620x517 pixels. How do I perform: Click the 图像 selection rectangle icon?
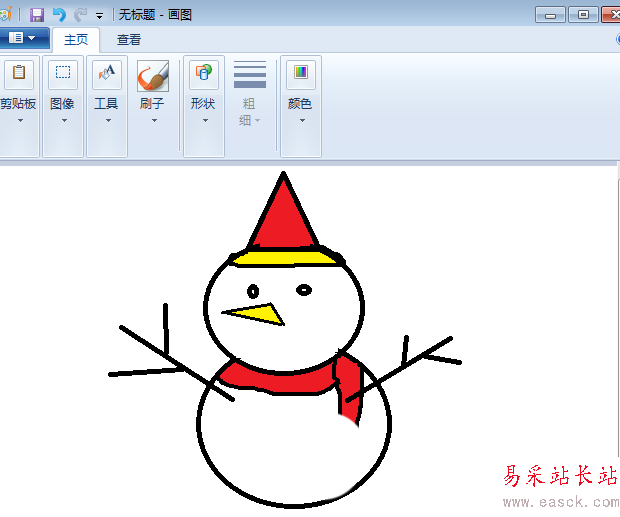pyautogui.click(x=63, y=74)
